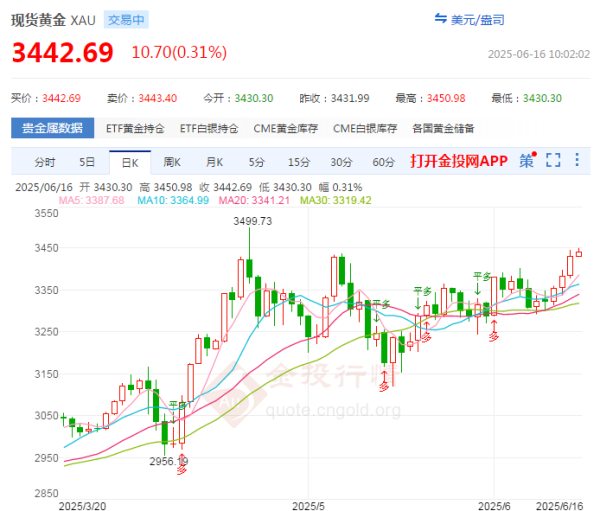The height and width of the screenshot is (511, 600).
Task: Click the 2025/6/16 date axis label
Action: click(x=559, y=506)
